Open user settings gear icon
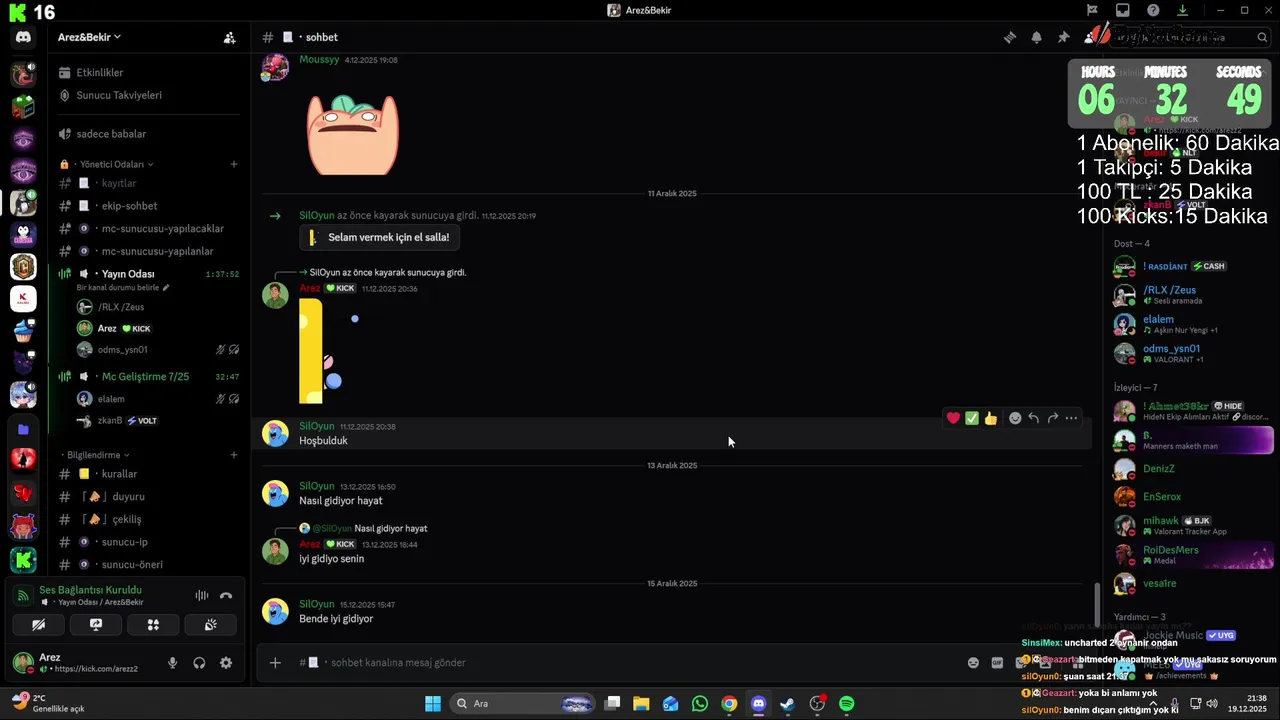Image resolution: width=1280 pixels, height=720 pixels. (x=226, y=662)
